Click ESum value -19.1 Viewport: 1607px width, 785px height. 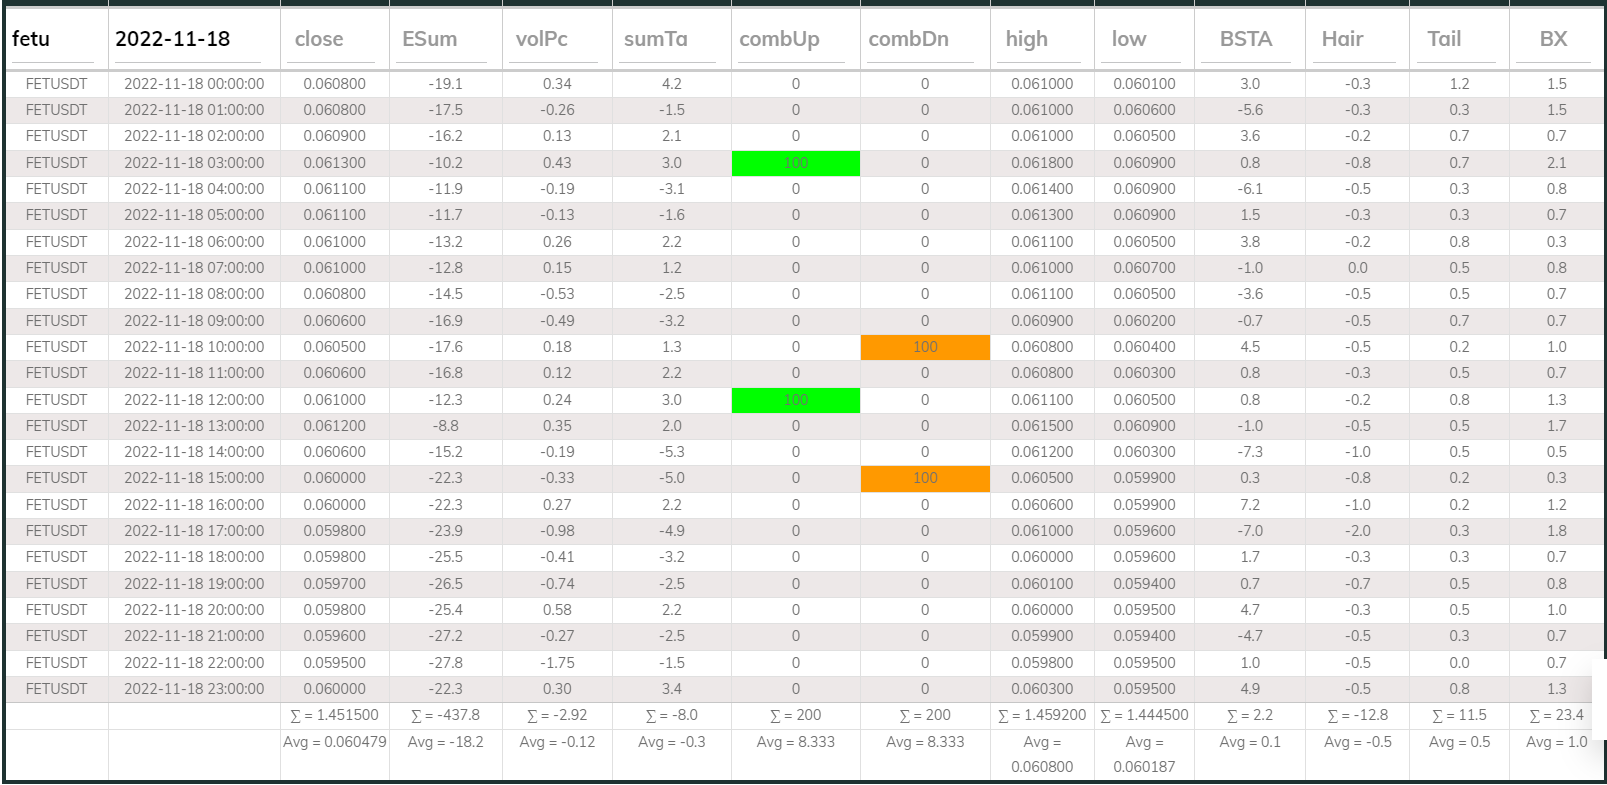445,84
